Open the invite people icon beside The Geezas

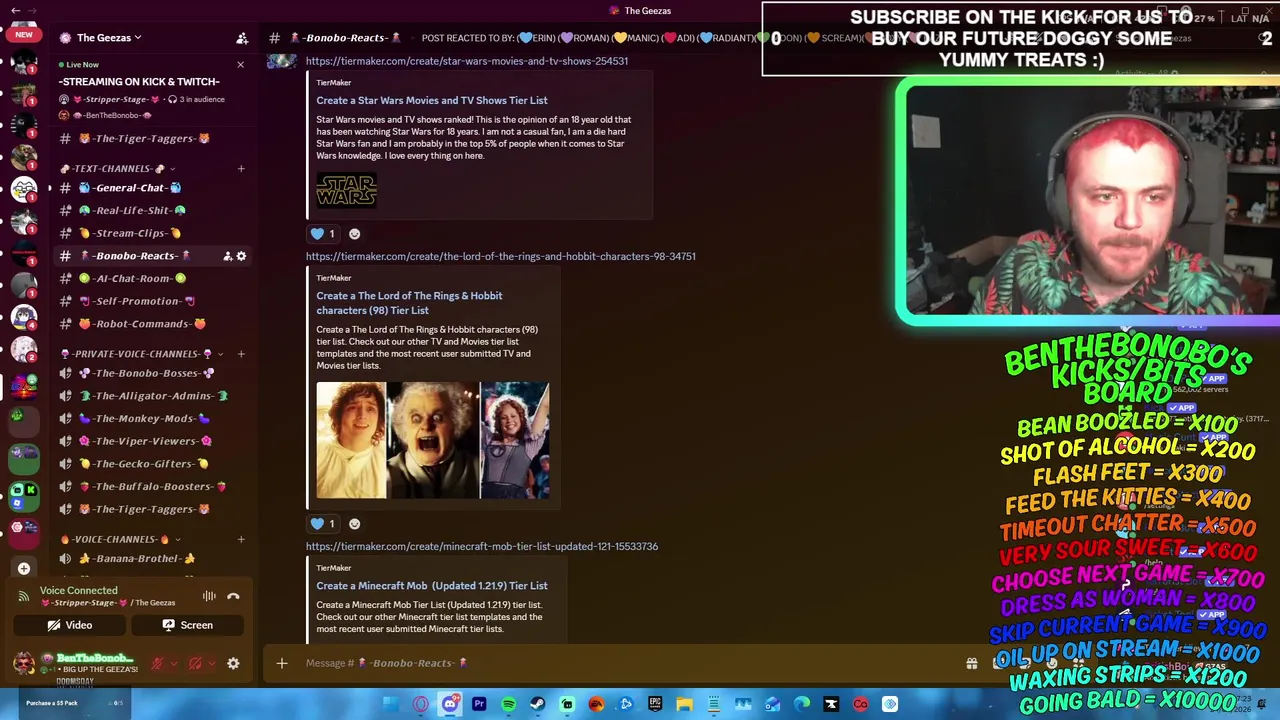coord(242,38)
